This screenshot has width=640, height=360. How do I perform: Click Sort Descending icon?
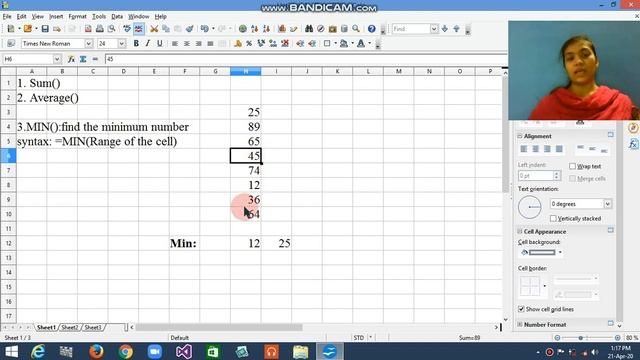tap(267, 29)
